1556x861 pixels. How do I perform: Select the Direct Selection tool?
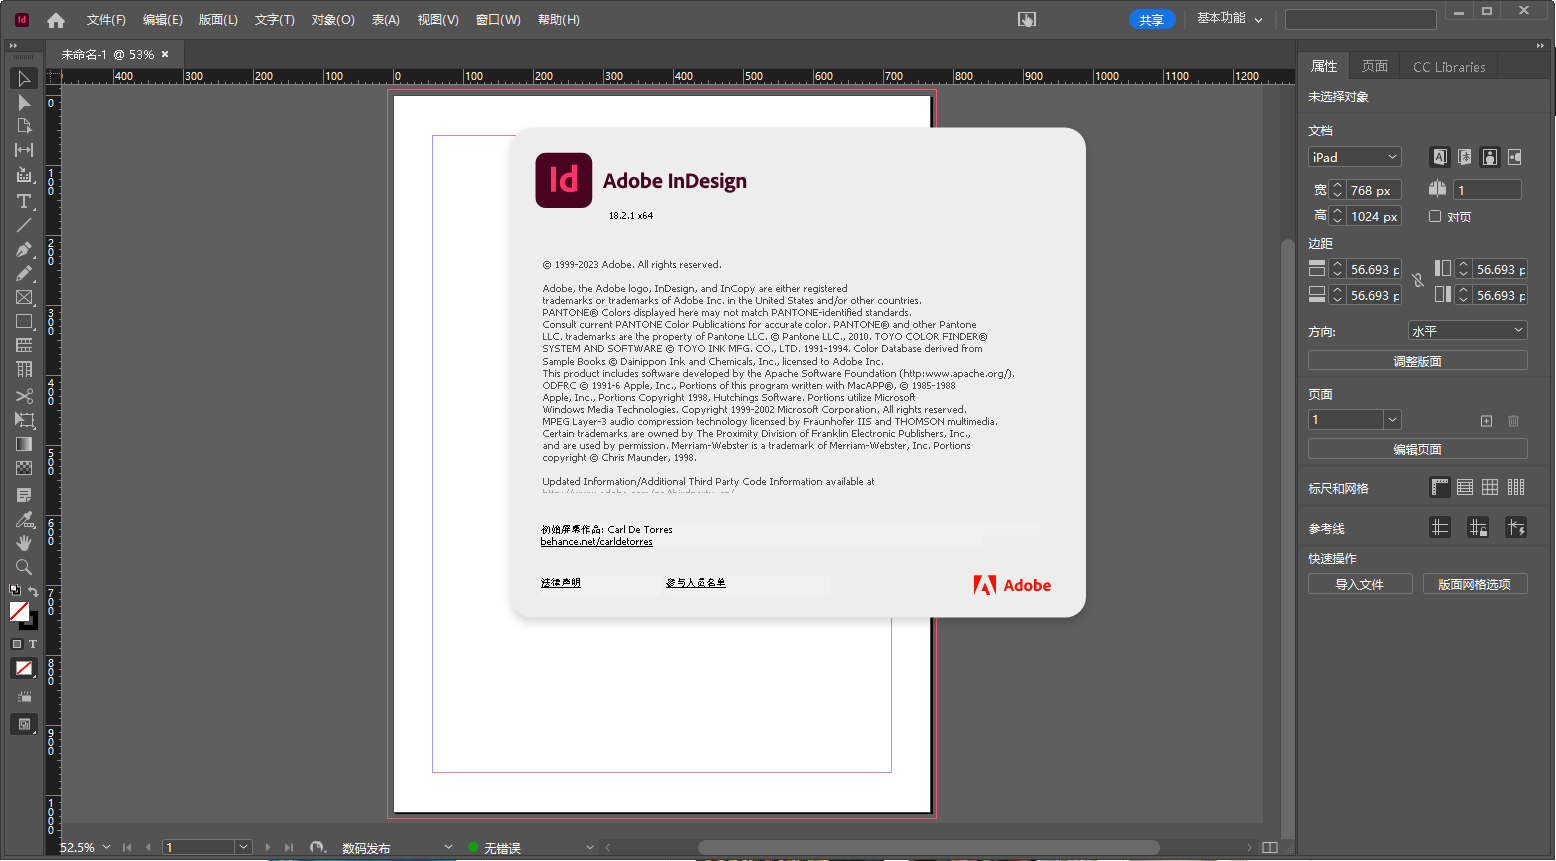coord(24,102)
